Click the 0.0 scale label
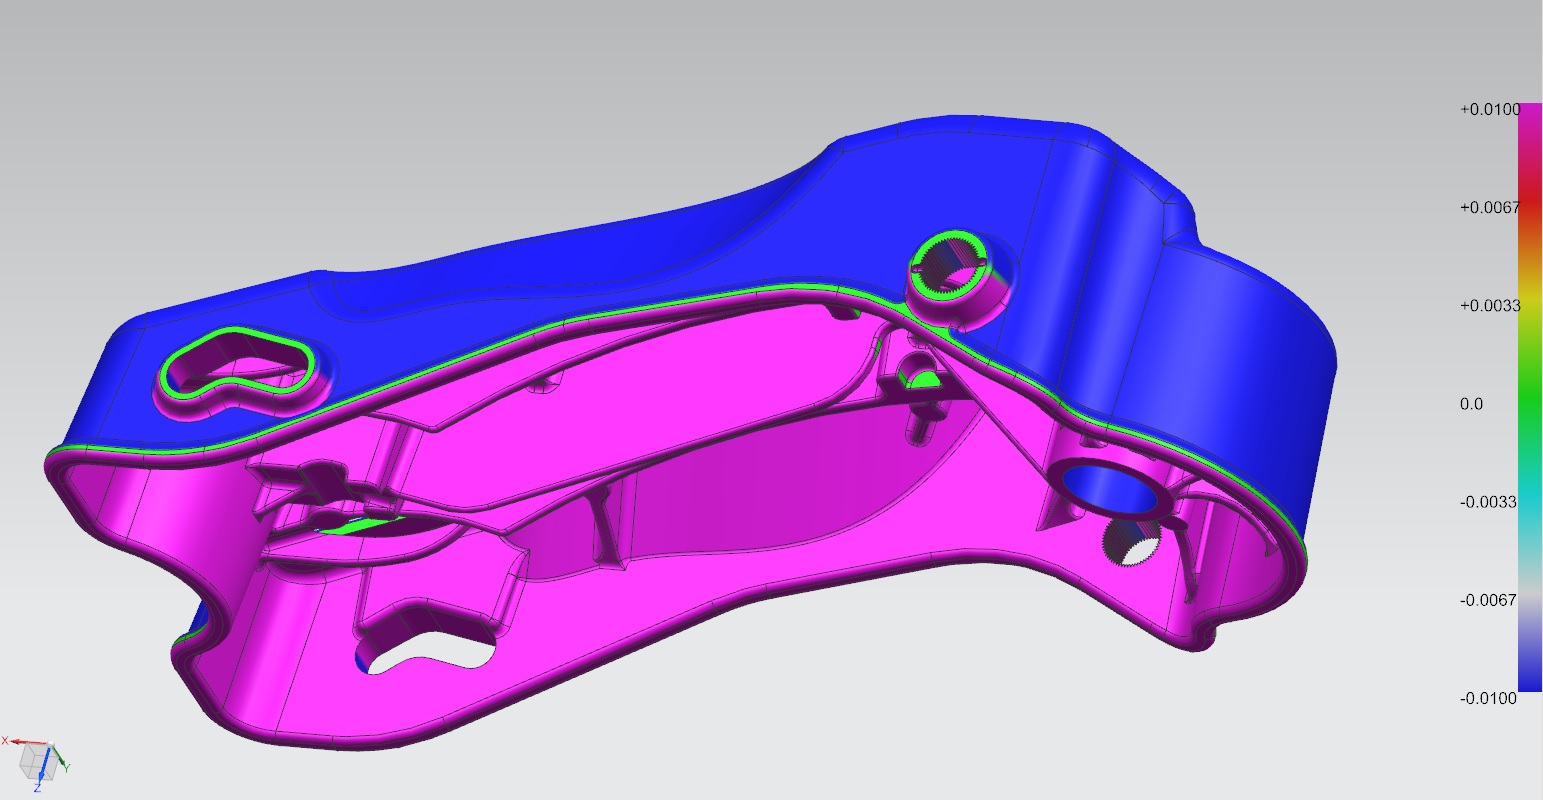The width and height of the screenshot is (1543, 800). (x=1471, y=404)
